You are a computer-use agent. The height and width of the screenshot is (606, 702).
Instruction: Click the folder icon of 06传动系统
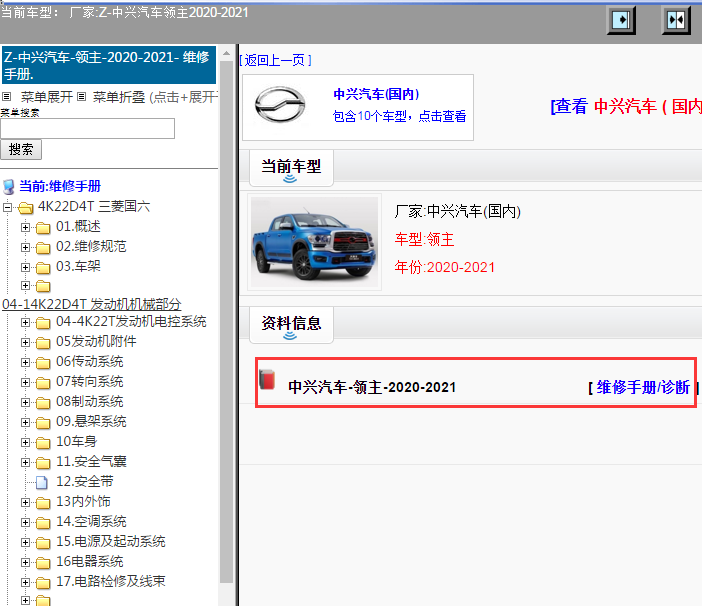click(x=43, y=363)
